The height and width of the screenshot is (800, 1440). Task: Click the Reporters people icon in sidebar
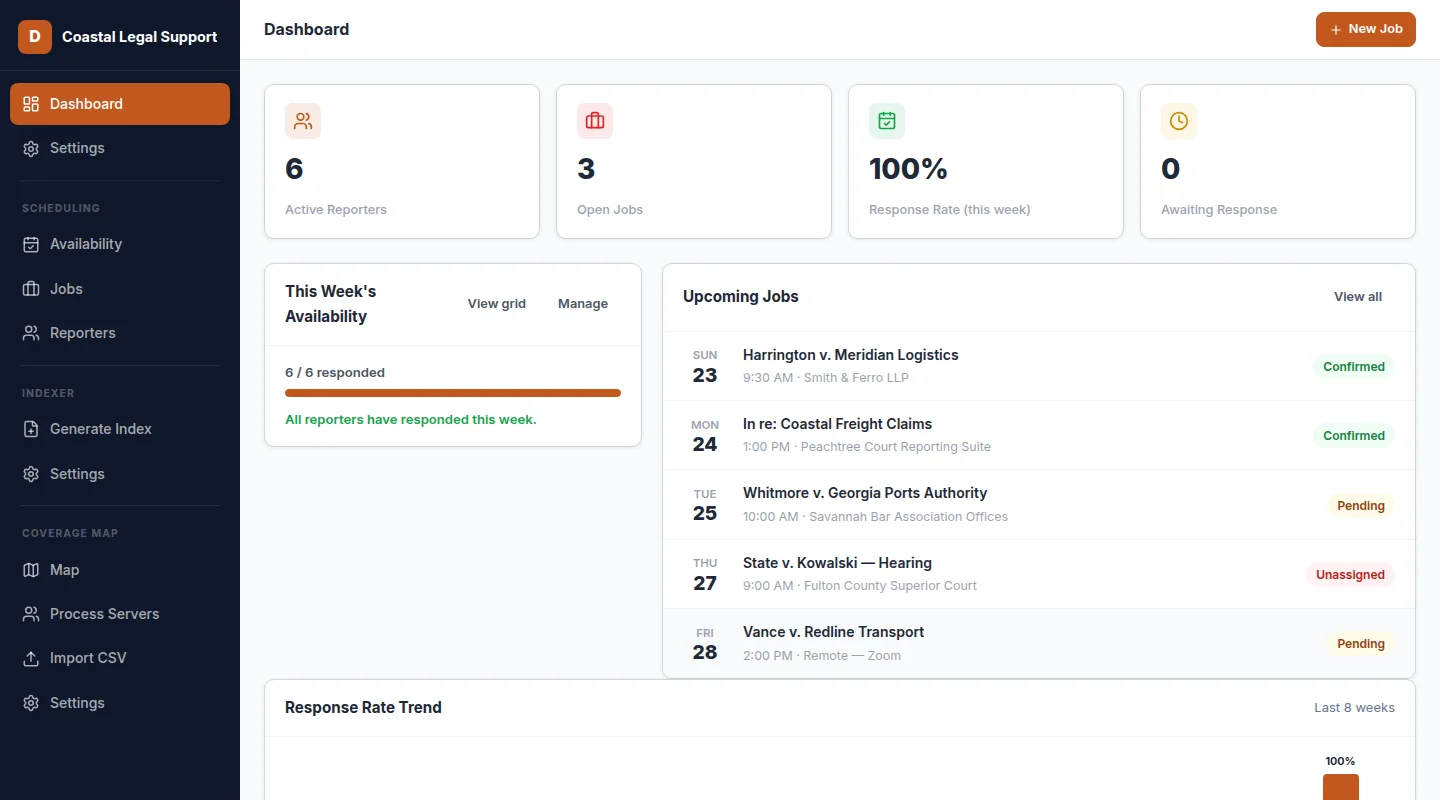click(31, 333)
